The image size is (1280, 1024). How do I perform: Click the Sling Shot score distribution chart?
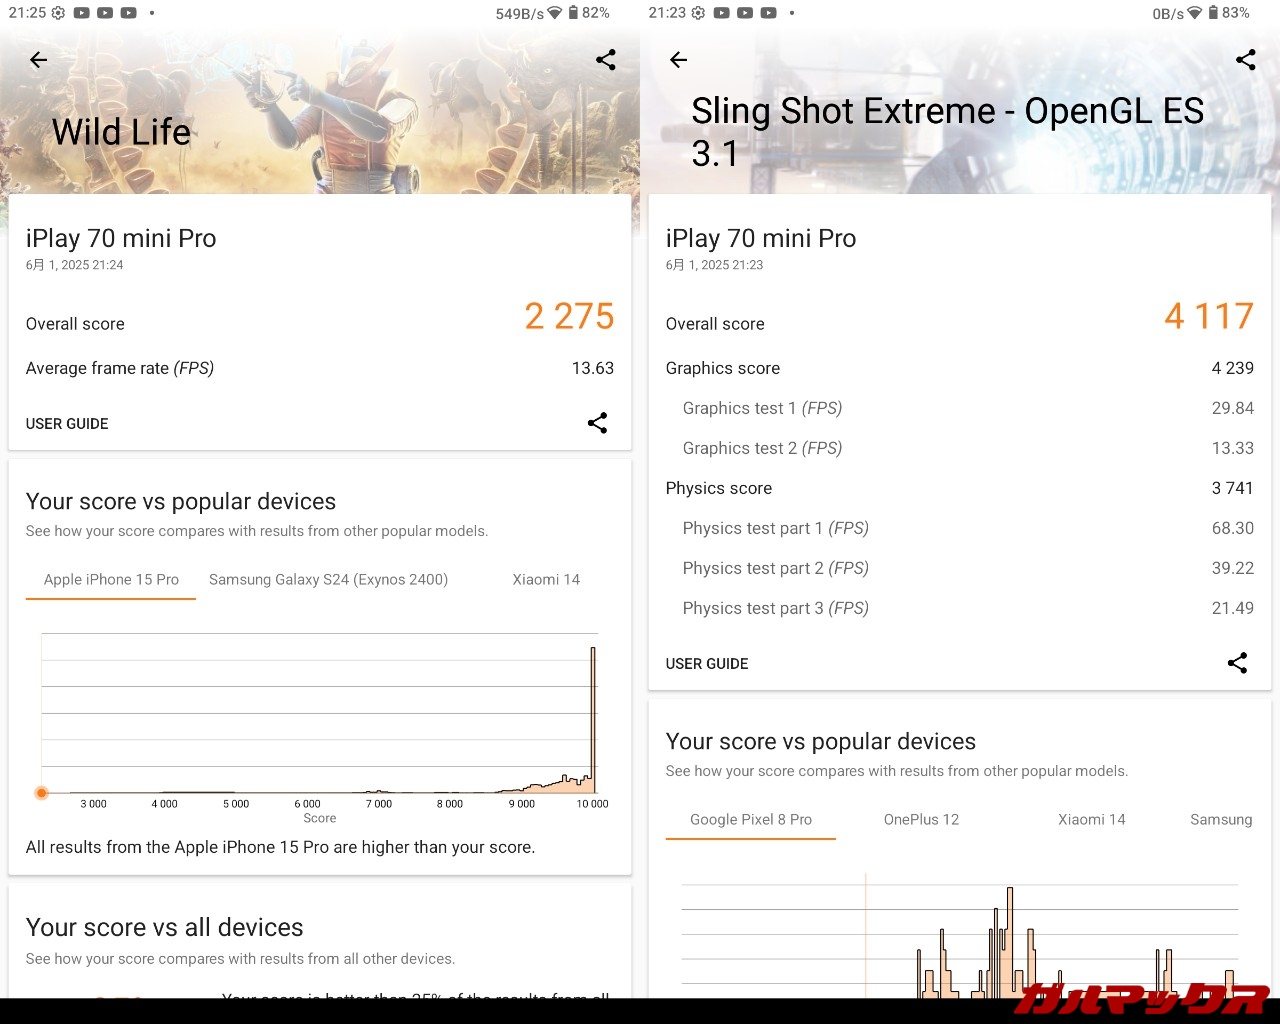(x=960, y=935)
